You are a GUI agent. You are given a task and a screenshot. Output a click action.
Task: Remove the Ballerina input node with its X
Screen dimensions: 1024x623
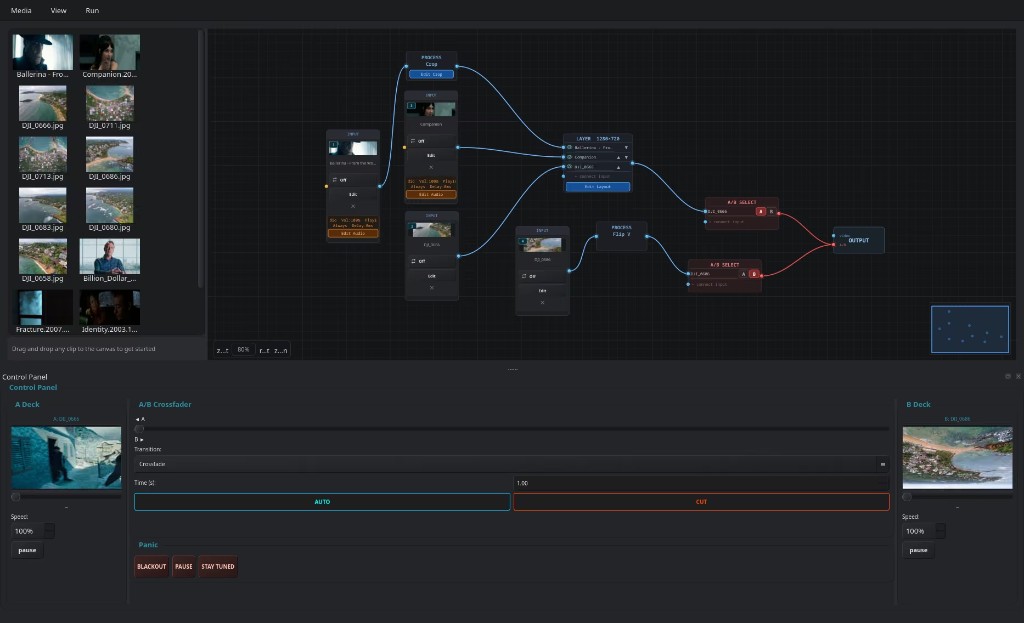353,206
